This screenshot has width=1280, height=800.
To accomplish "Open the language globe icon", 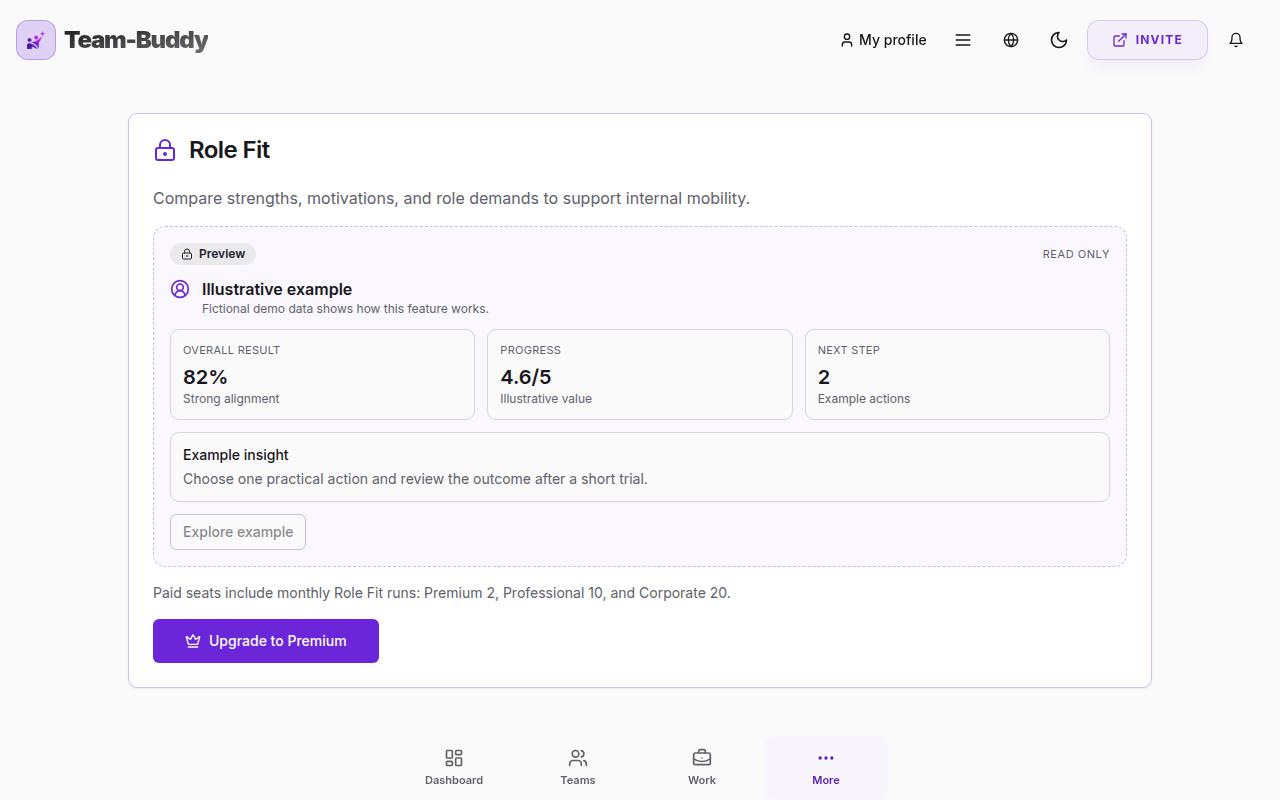I will (x=1011, y=40).
